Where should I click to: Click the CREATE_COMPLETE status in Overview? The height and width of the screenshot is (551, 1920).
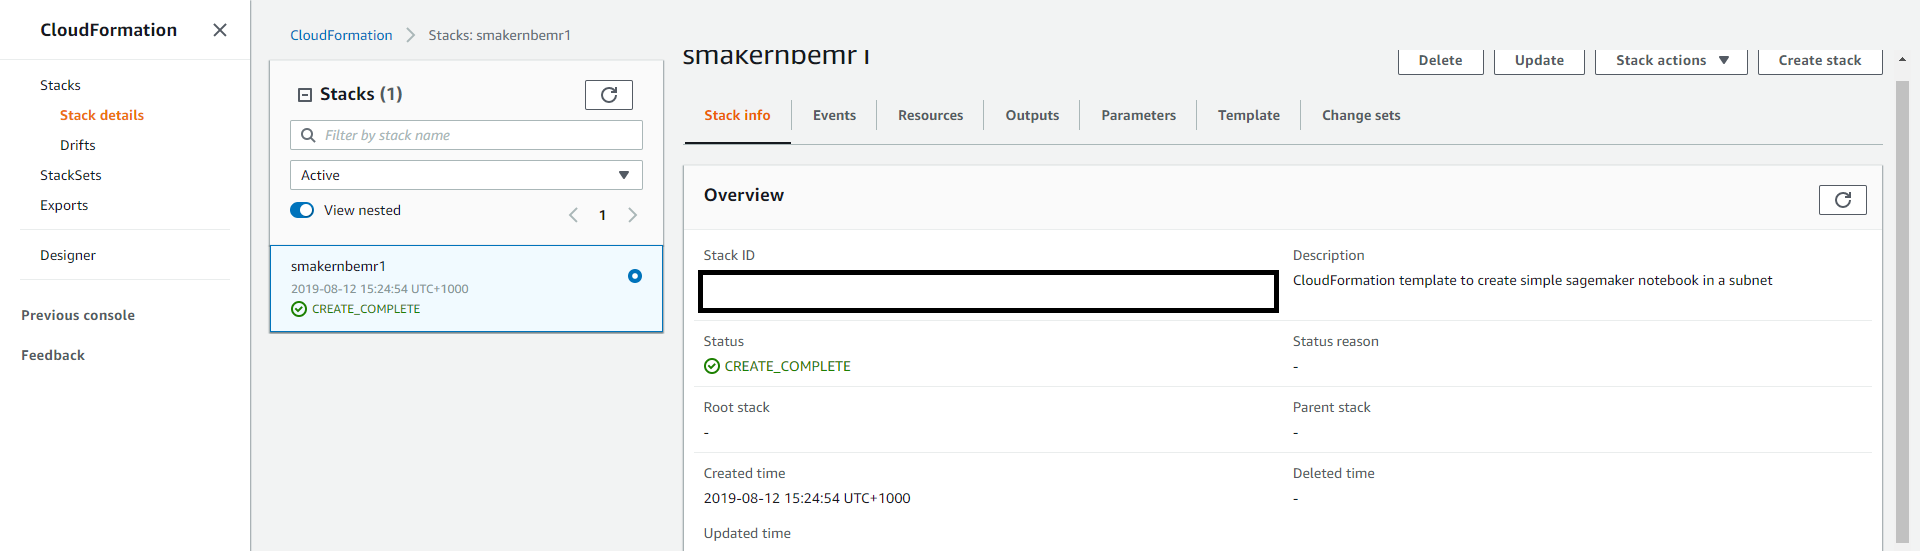coord(787,366)
